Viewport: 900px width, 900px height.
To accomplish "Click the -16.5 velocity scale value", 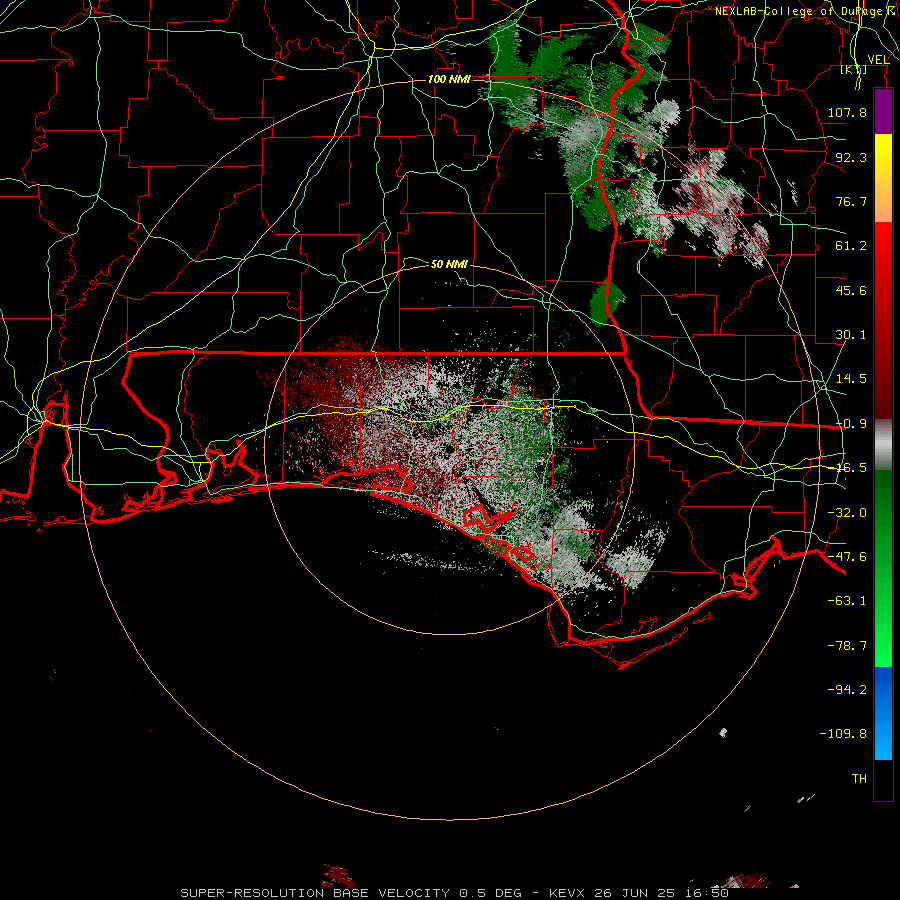I will pos(851,468).
